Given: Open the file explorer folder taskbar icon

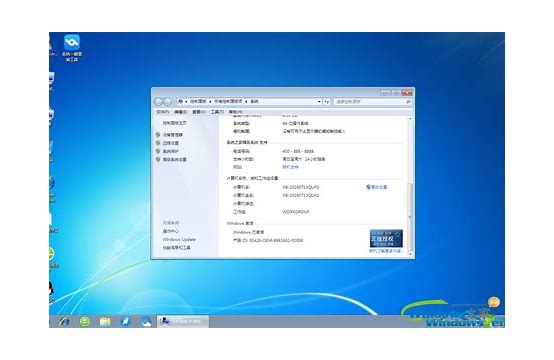Looking at the screenshot, I should click(x=105, y=321).
